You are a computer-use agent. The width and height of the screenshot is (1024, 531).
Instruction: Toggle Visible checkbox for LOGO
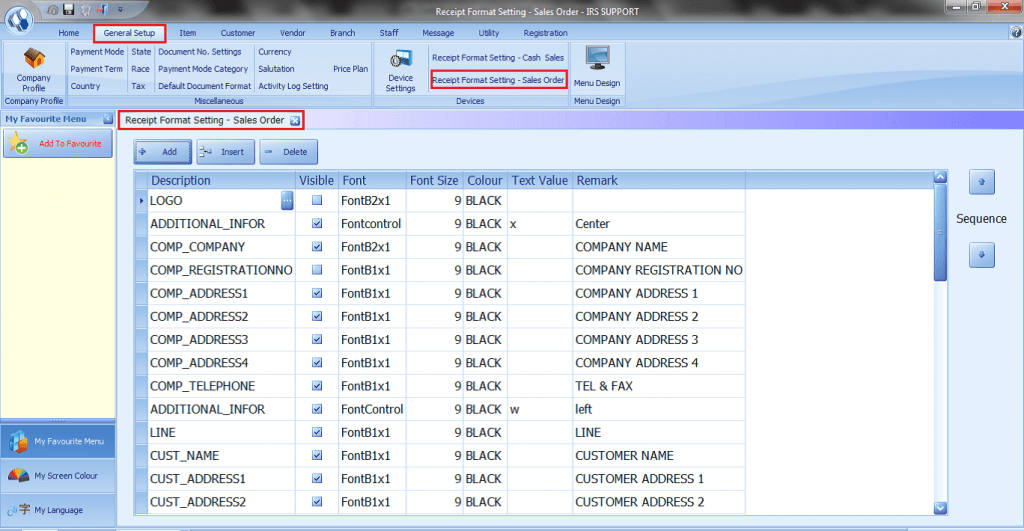click(x=317, y=201)
